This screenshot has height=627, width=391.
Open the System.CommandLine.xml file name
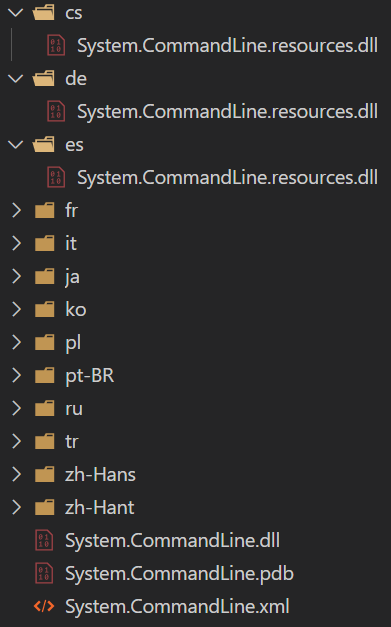[177, 607]
